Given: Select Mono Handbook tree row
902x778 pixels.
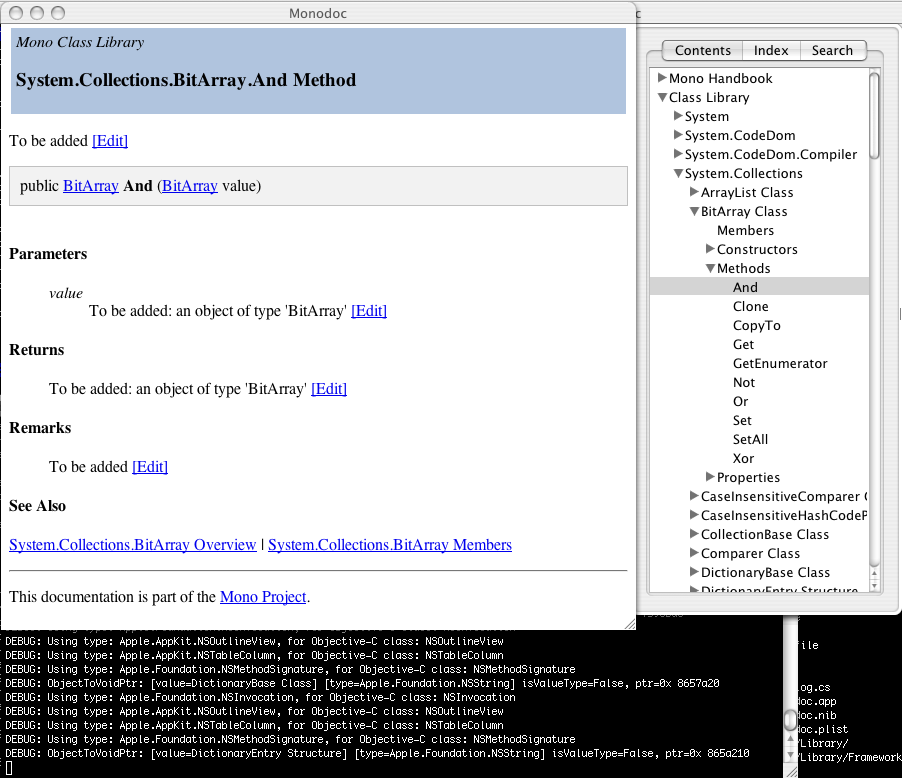Looking at the screenshot, I should point(759,78).
